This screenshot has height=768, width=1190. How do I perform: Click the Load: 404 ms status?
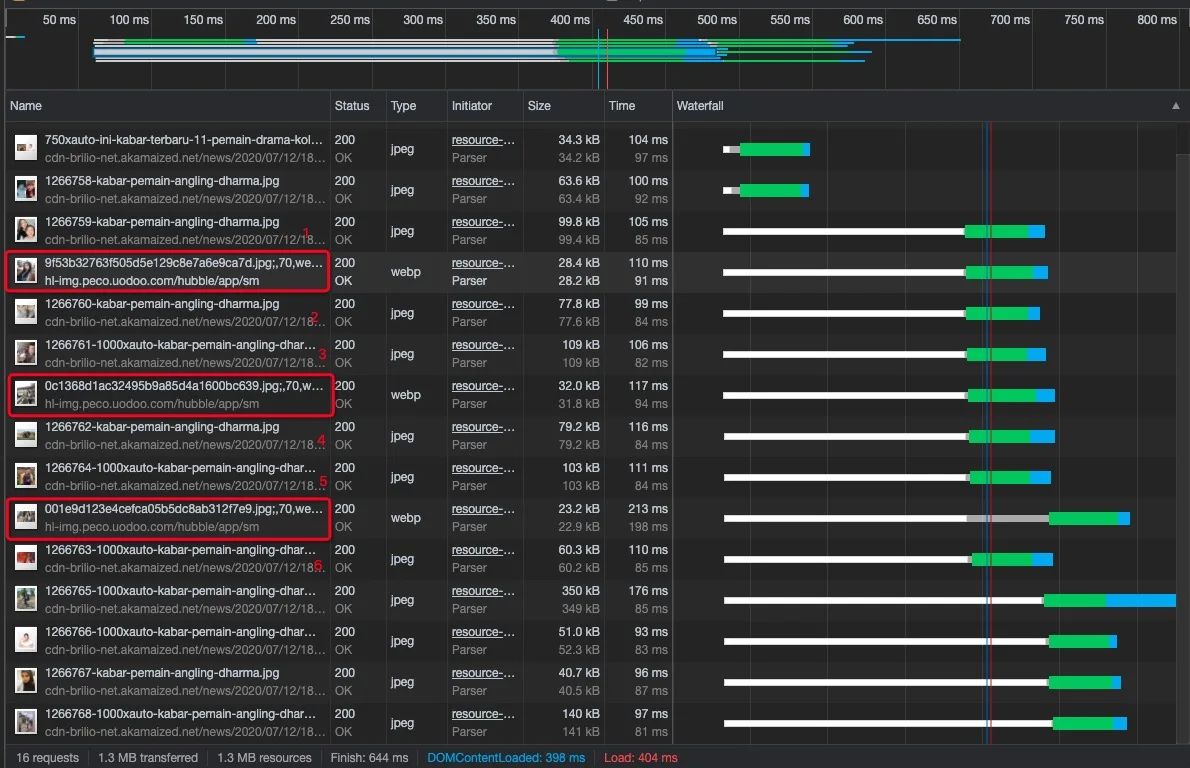641,757
